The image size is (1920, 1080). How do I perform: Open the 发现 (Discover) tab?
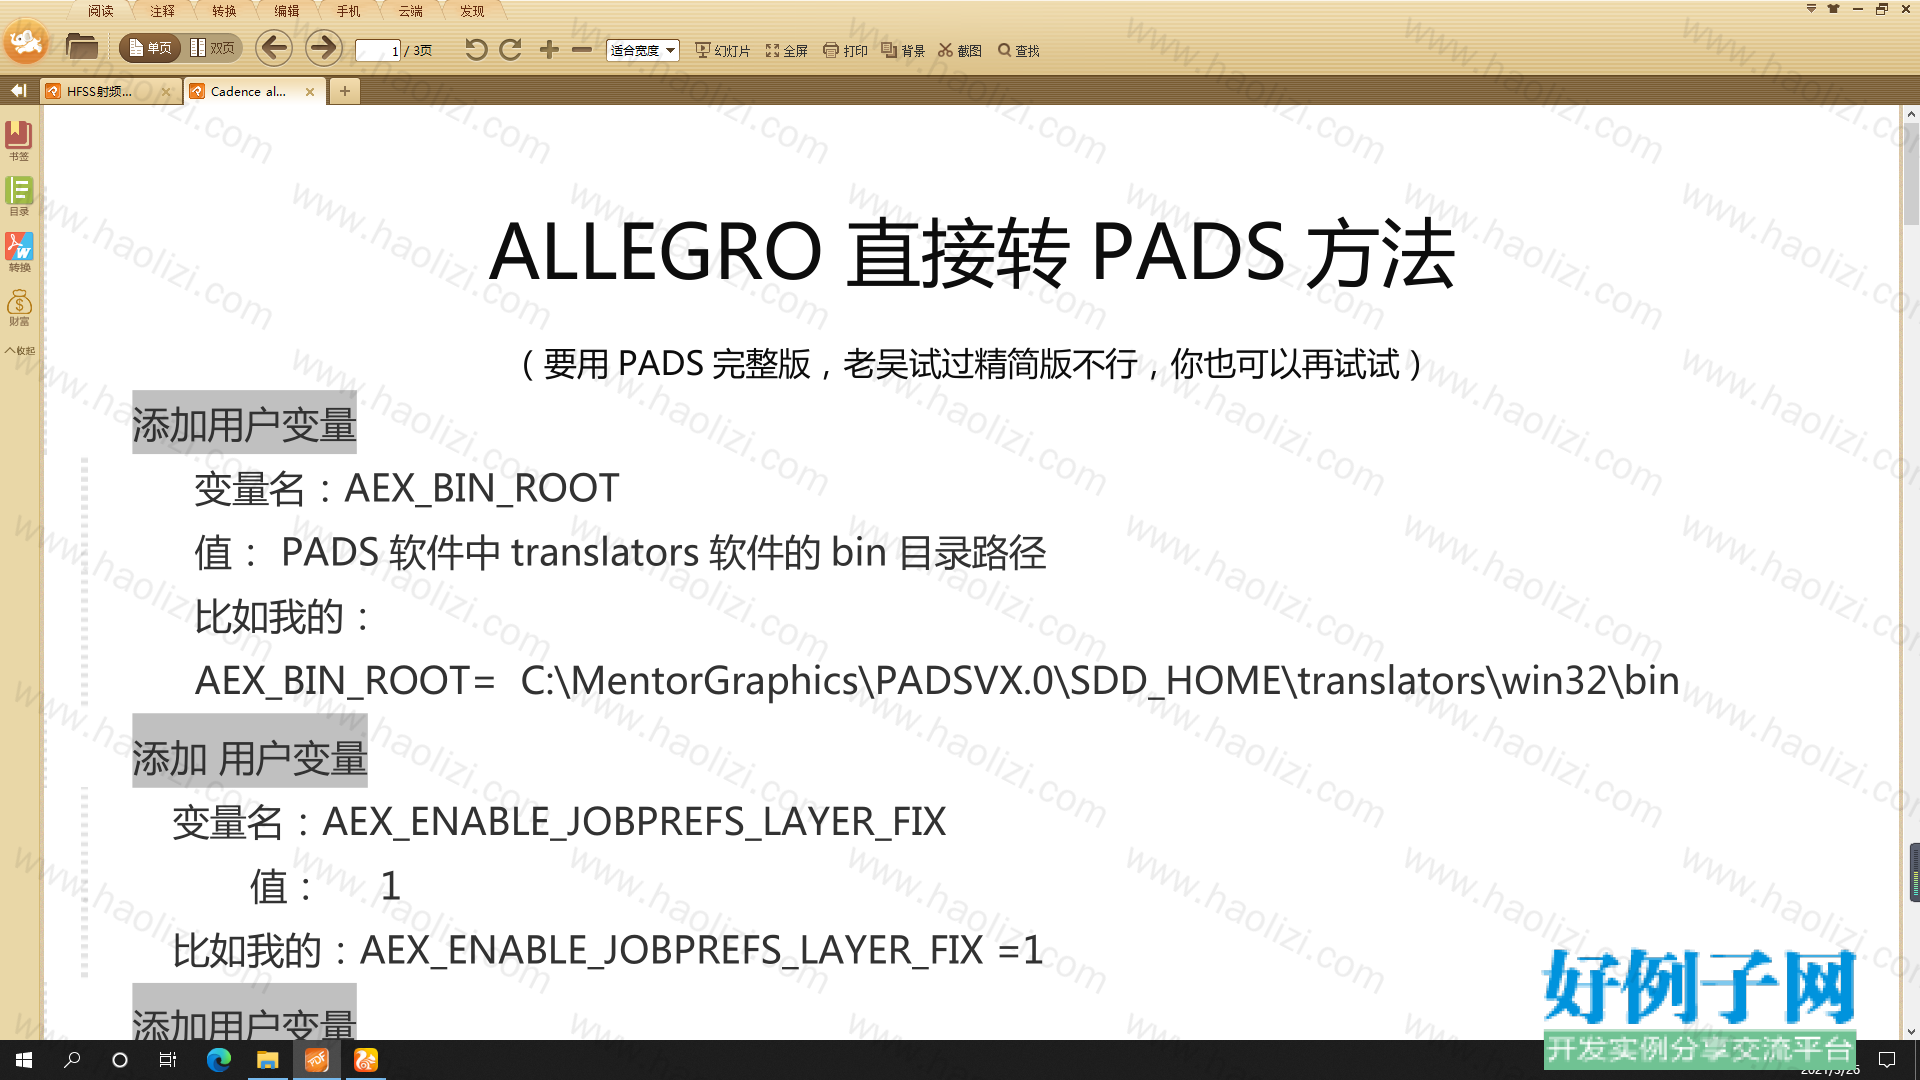click(x=472, y=11)
